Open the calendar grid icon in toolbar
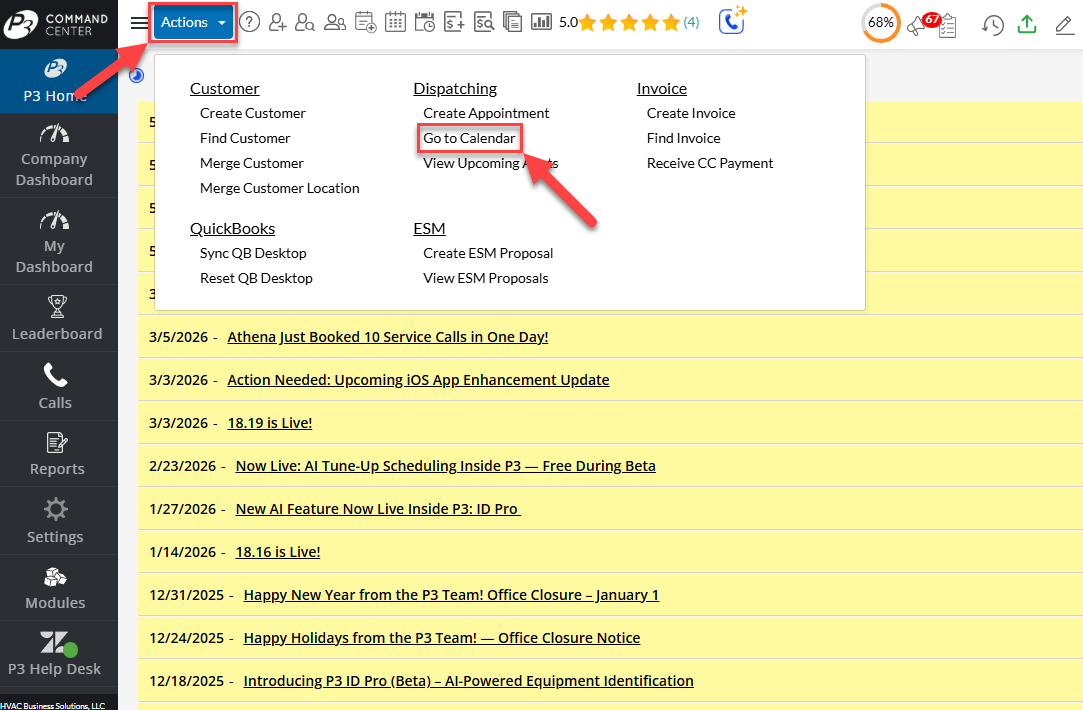Viewport: 1083px width, 710px height. coord(395,23)
